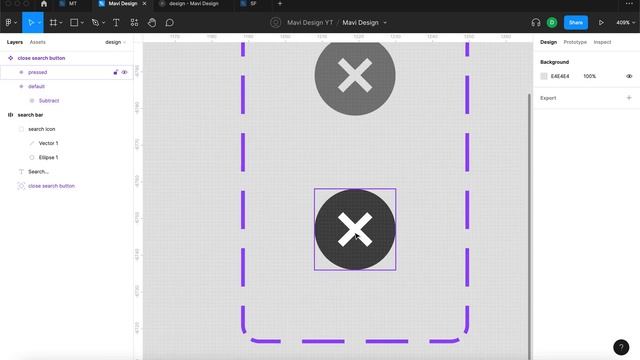The width and height of the screenshot is (640, 360).
Task: Switch to the Inspect tab
Action: 602,42
